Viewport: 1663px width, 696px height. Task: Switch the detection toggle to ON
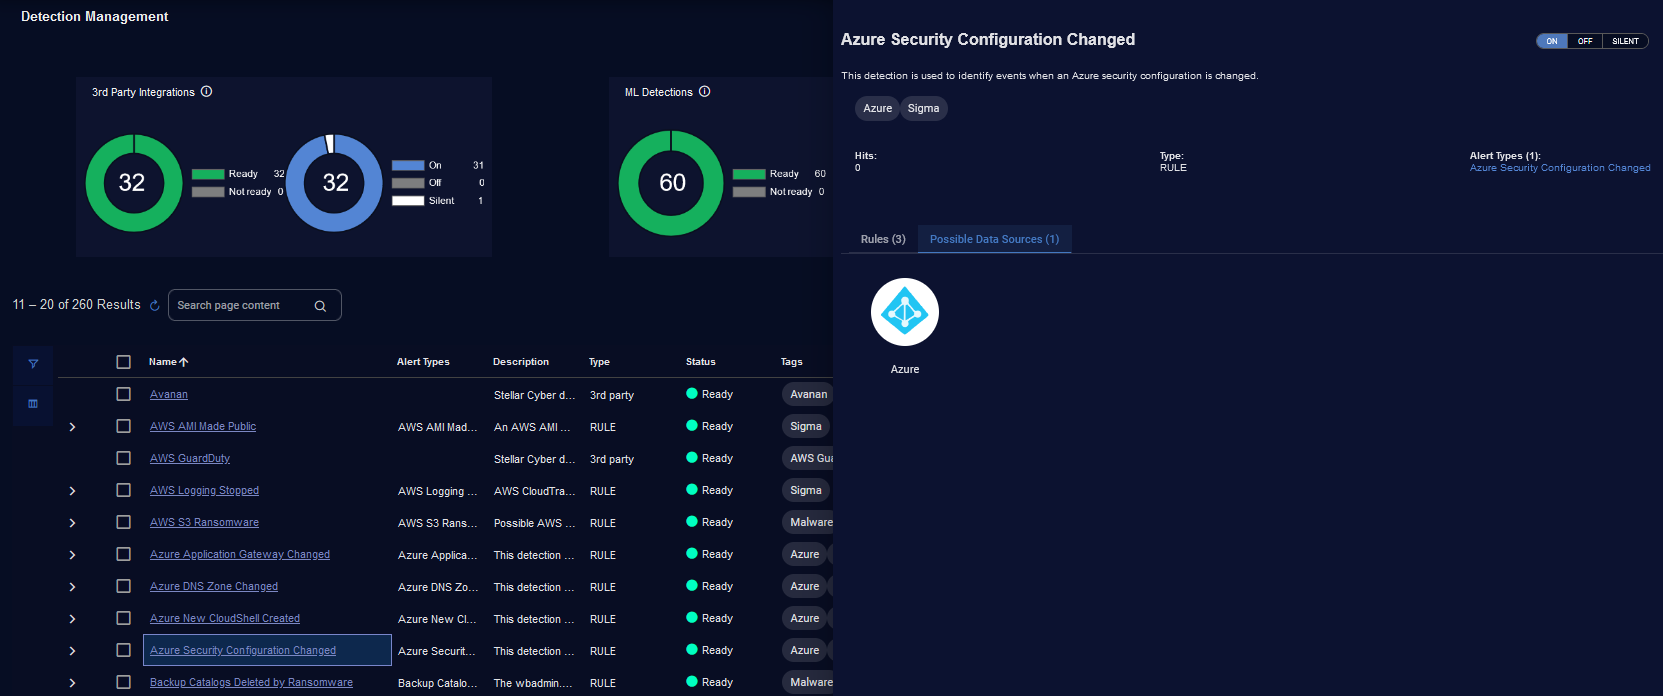1552,41
